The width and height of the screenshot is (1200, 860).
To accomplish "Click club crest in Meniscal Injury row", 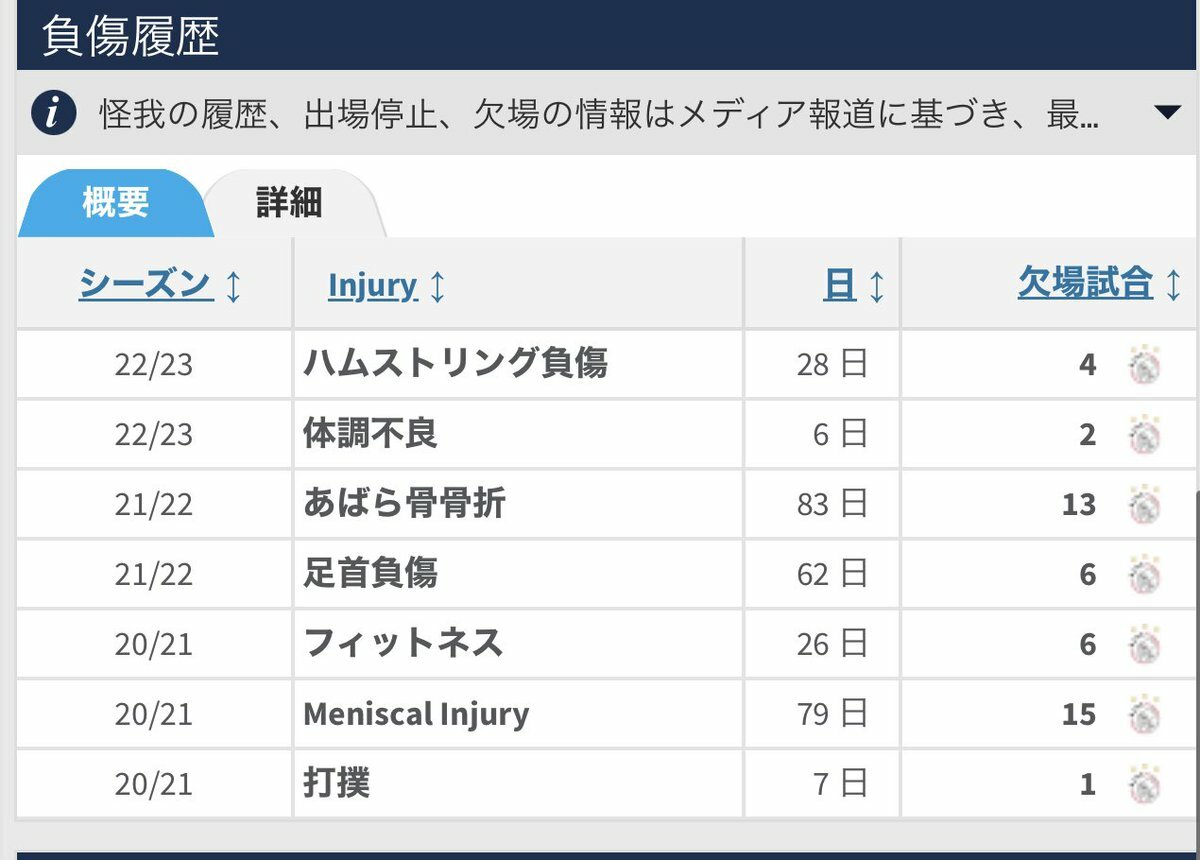I will pos(1144,714).
